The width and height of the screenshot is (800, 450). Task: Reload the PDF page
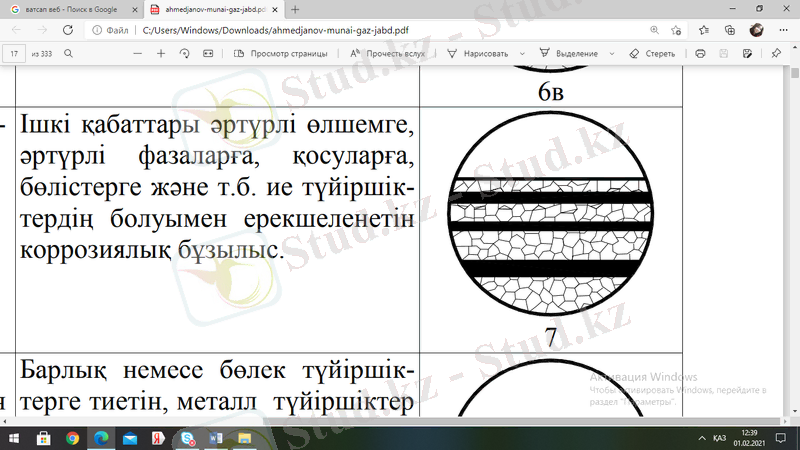tap(67, 30)
